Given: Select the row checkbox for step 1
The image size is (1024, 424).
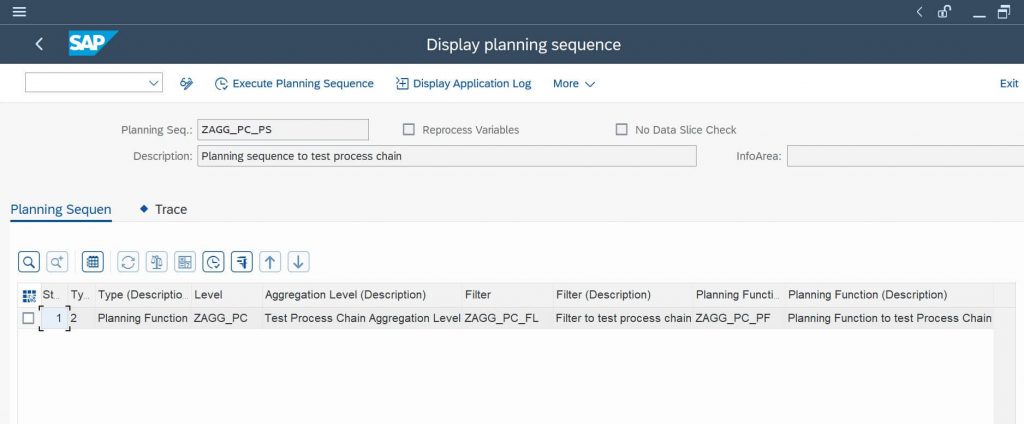Looking at the screenshot, I should pos(28,318).
